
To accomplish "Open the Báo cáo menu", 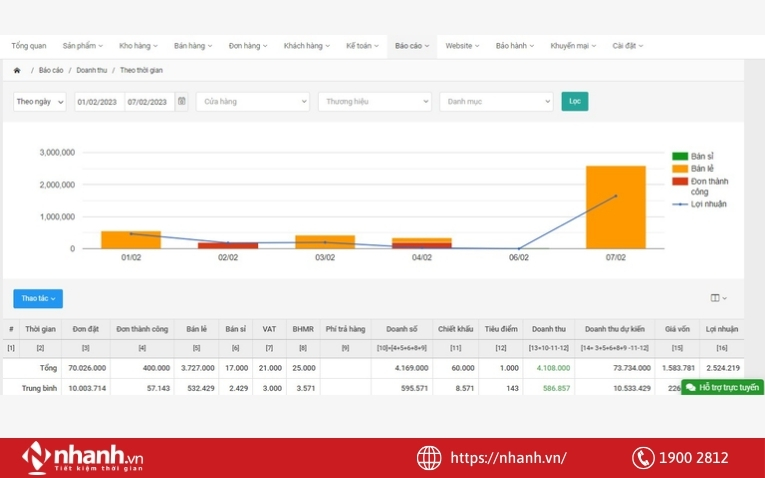I will click(x=411, y=46).
